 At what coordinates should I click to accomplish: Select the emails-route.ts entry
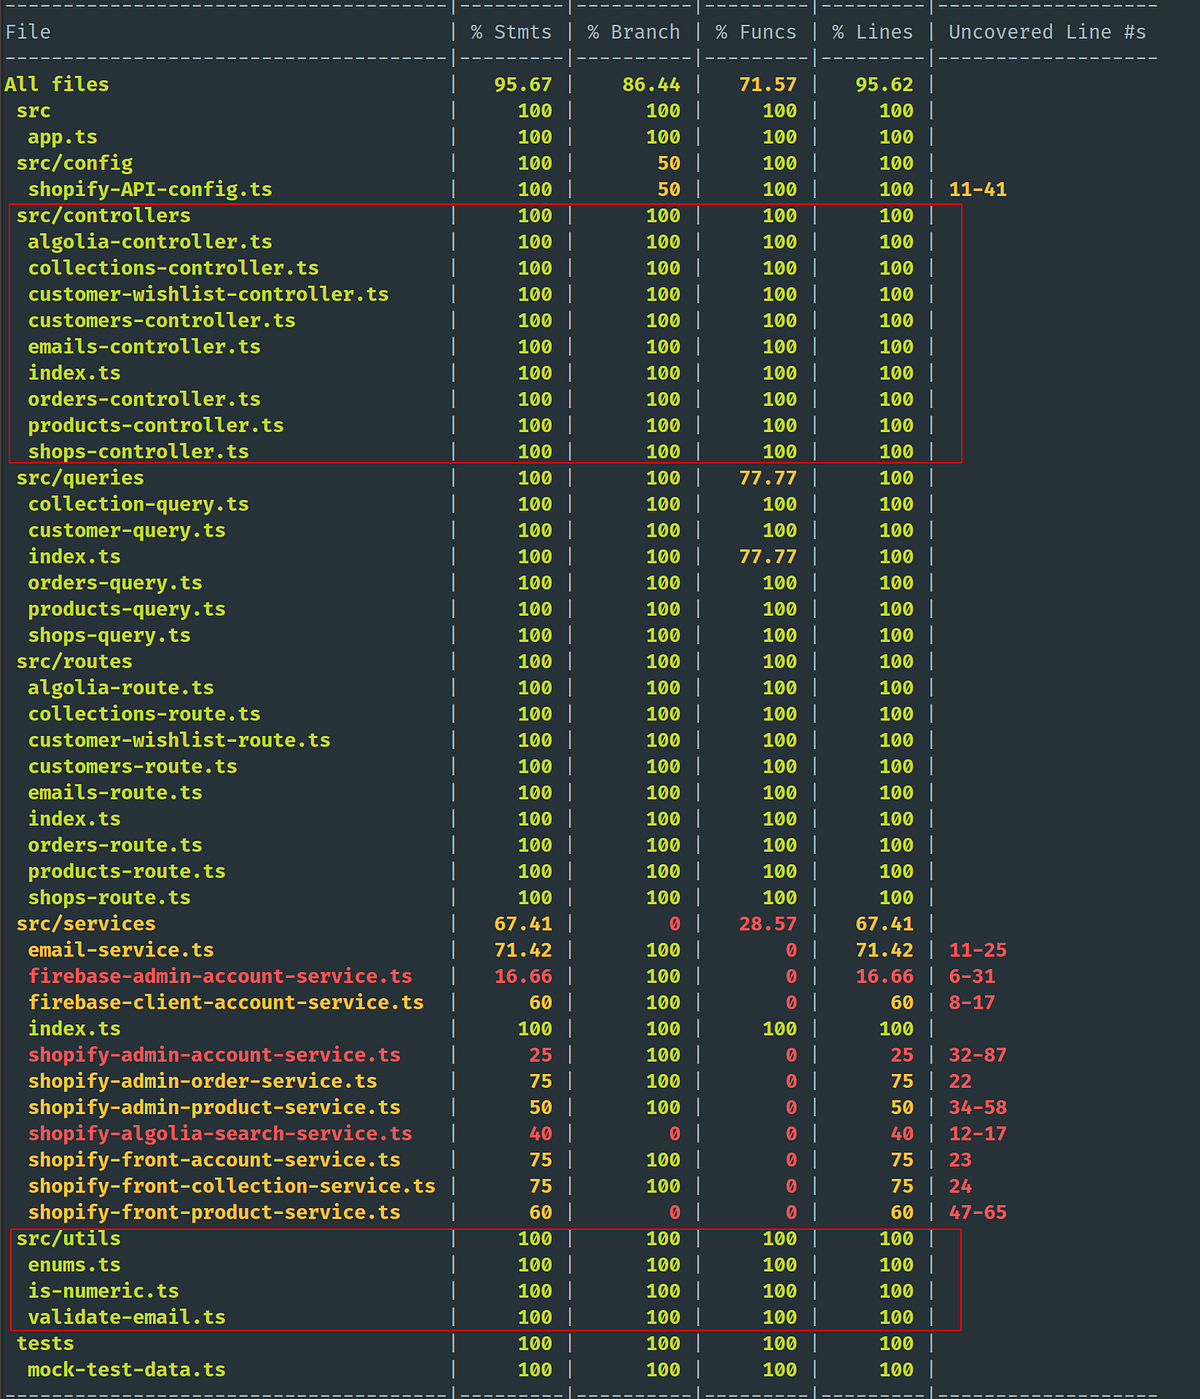[113, 792]
